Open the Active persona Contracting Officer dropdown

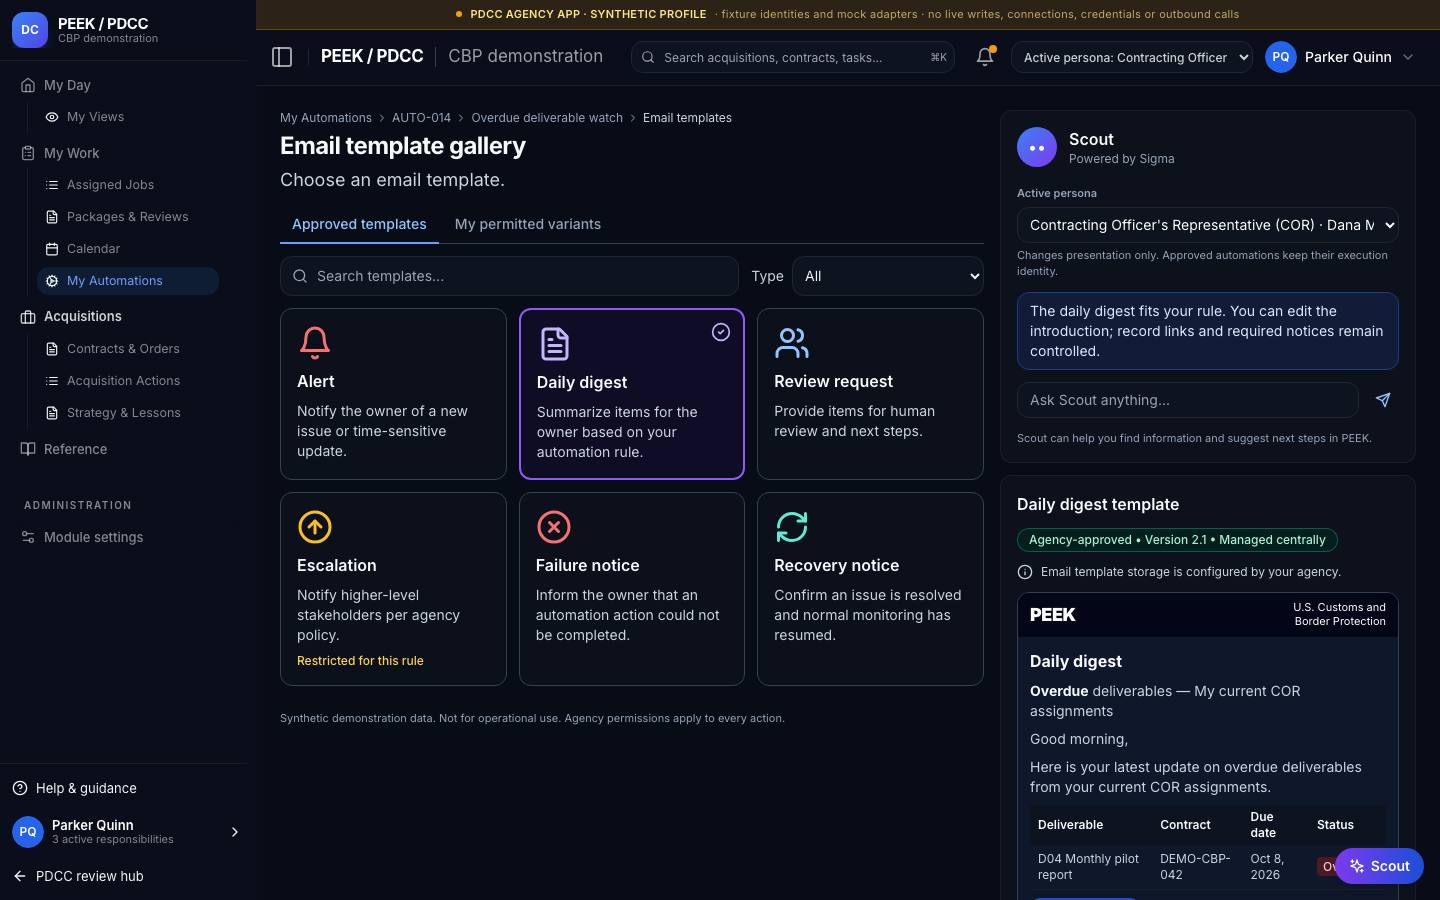pos(1132,57)
